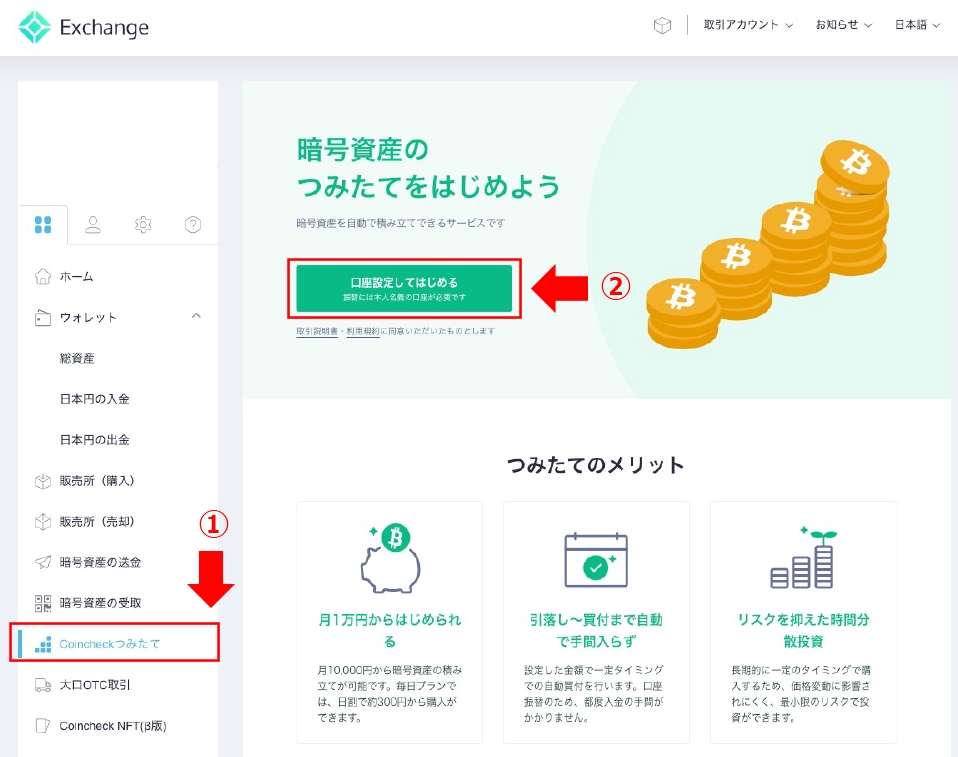Click the home icon next to ホーム
The height and width of the screenshot is (757, 958).
[x=43, y=277]
